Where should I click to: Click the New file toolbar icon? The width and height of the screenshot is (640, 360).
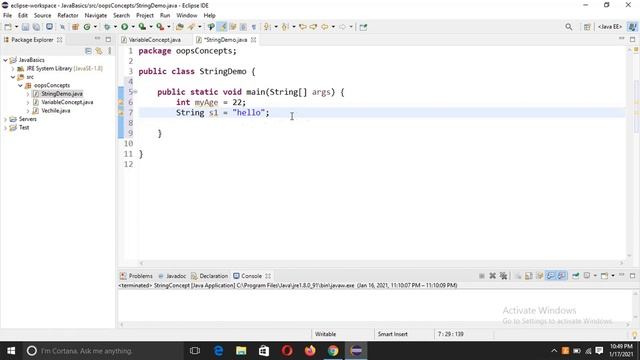[x=8, y=27]
